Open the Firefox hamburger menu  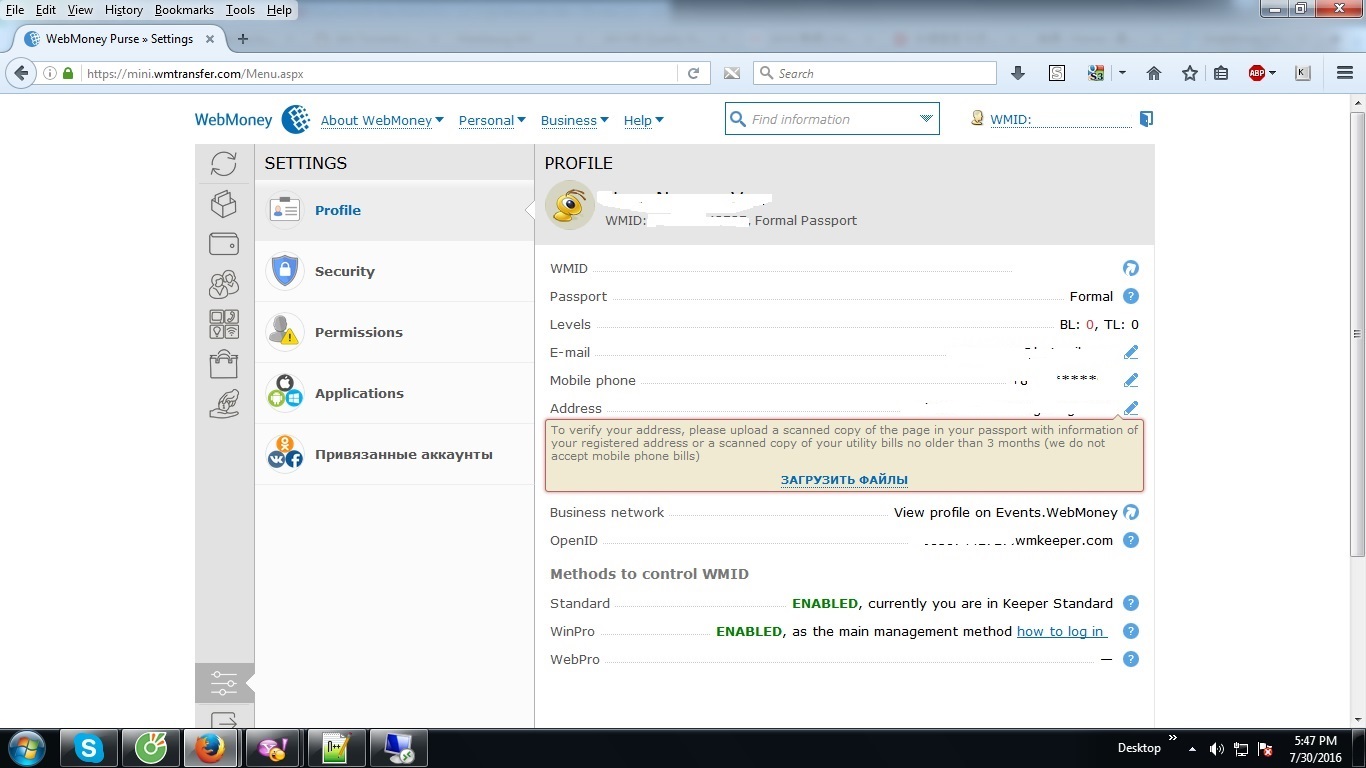point(1345,73)
